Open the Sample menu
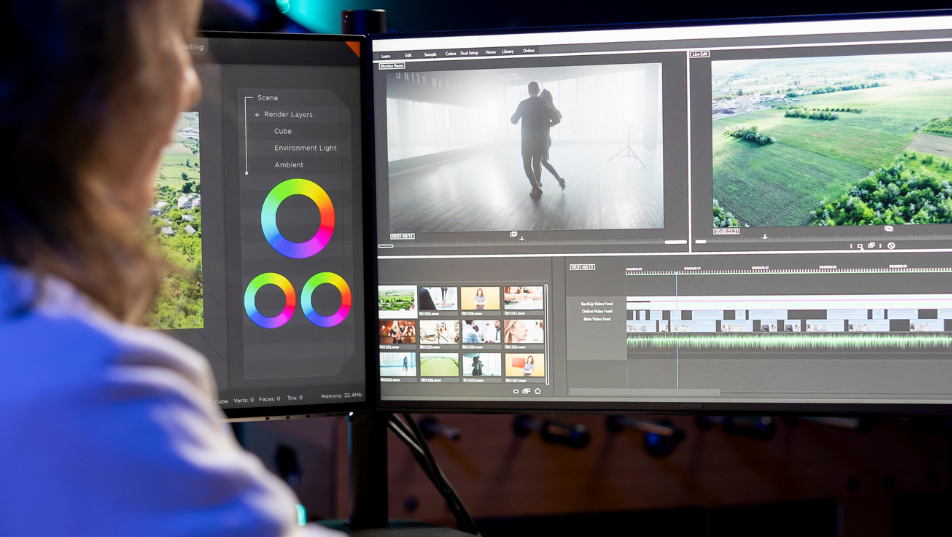The height and width of the screenshot is (537, 952). click(x=430, y=54)
